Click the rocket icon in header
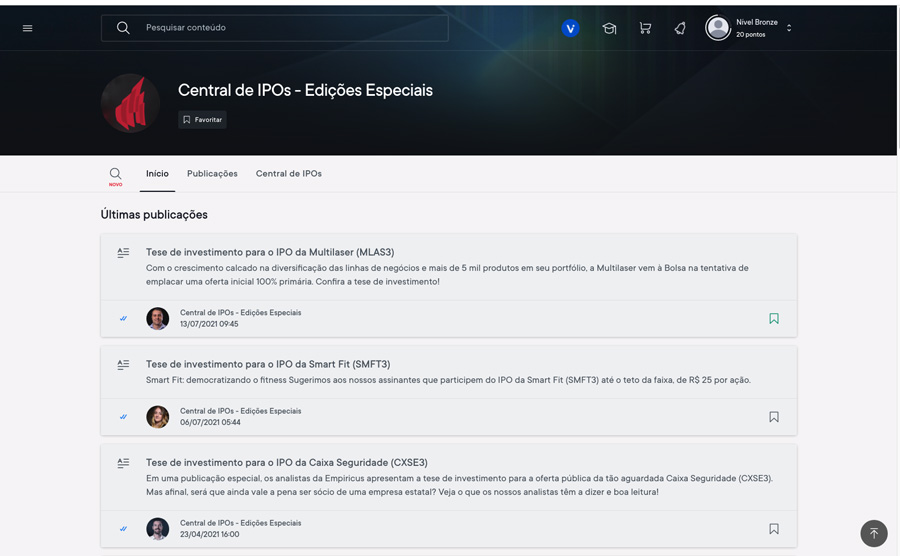Screen dimensions: 900x556 tap(680, 28)
